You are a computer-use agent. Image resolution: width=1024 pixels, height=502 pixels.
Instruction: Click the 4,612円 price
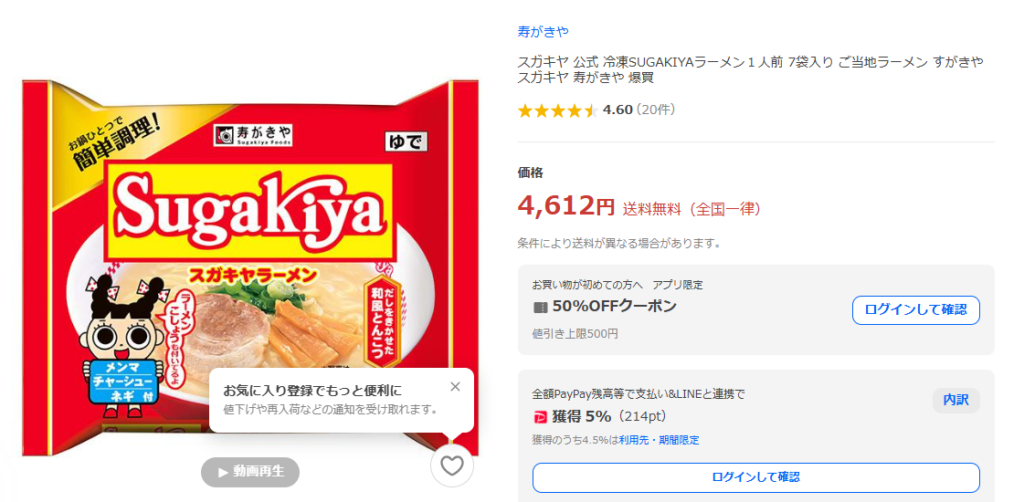[x=566, y=207]
